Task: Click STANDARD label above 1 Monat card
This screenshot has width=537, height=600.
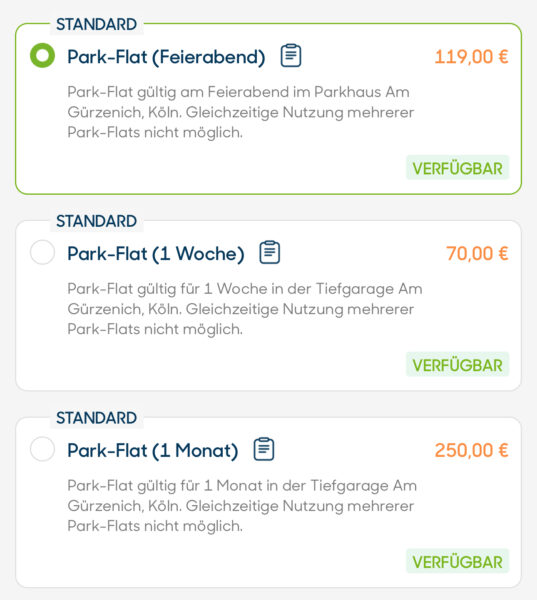Action: coord(96,418)
